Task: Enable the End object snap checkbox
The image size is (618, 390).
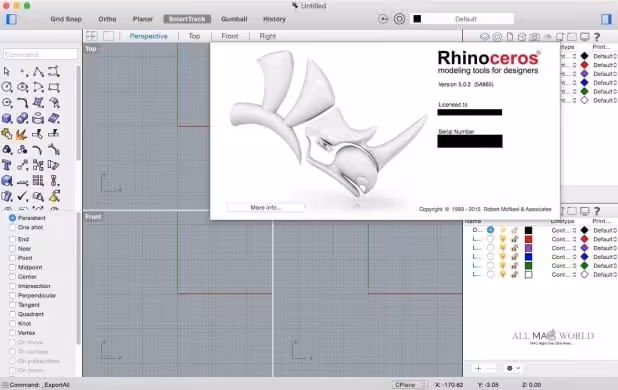Action: pos(13,239)
